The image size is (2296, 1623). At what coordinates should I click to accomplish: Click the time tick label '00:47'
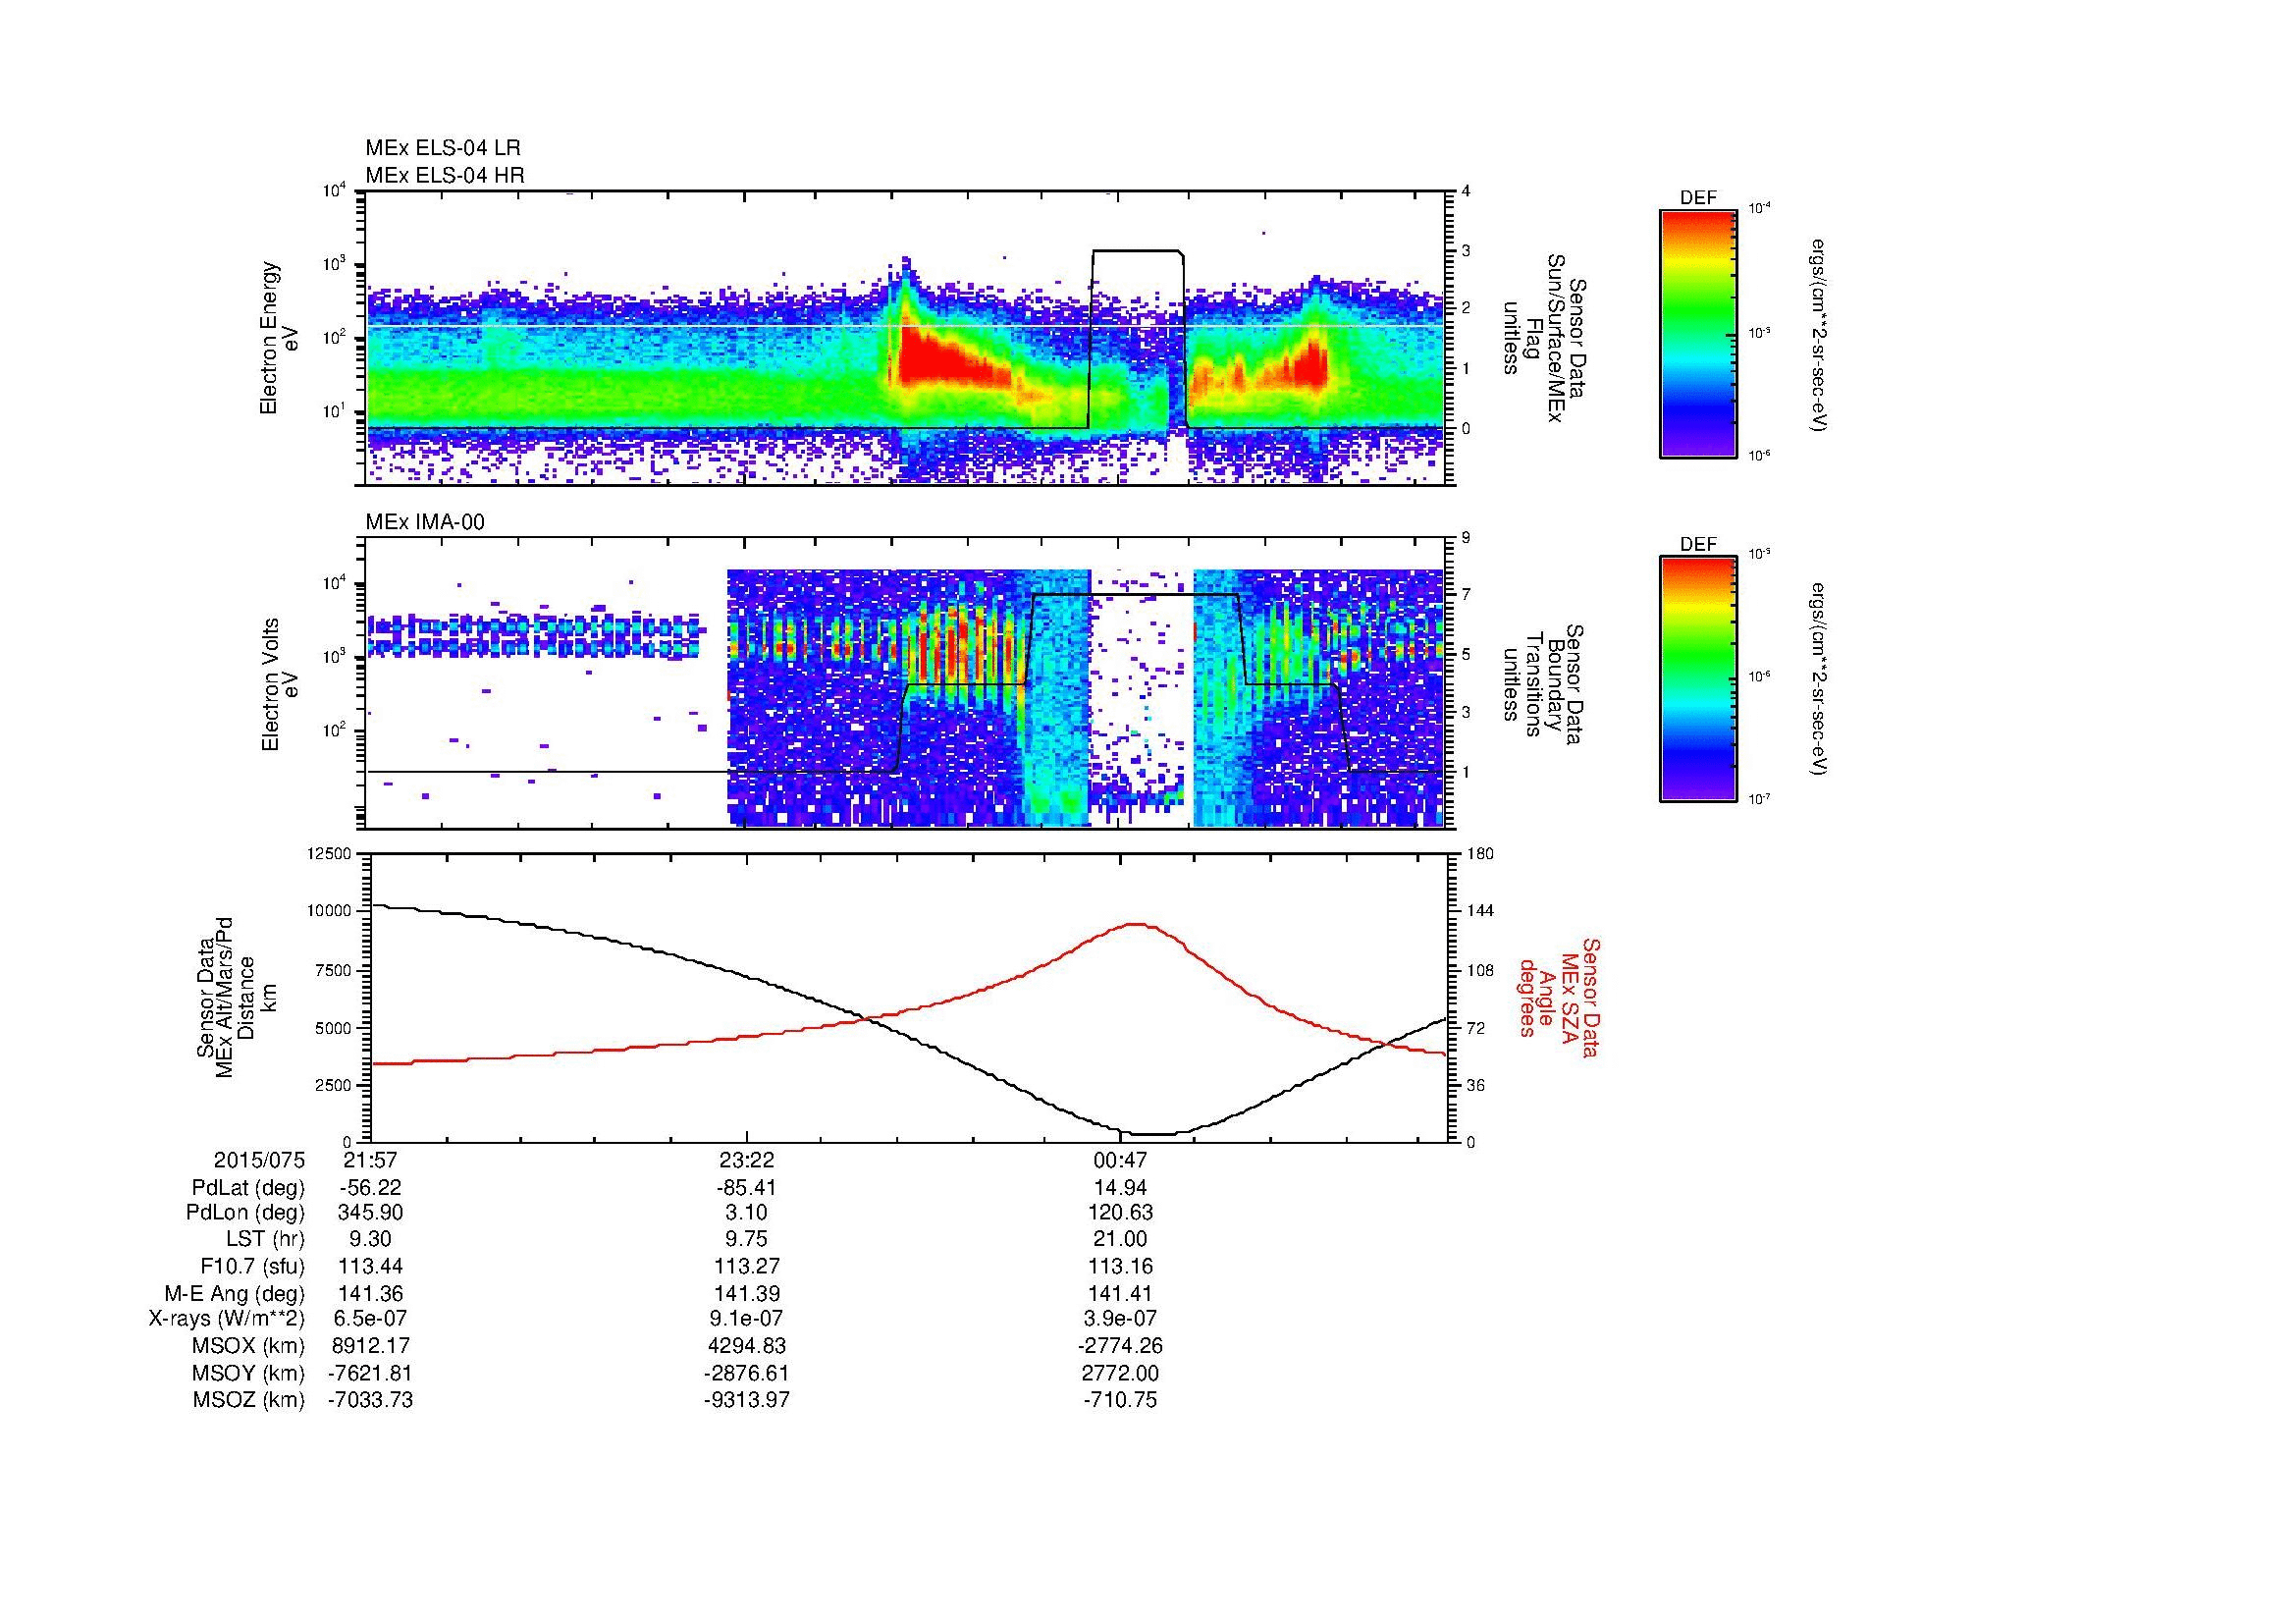click(1120, 1160)
